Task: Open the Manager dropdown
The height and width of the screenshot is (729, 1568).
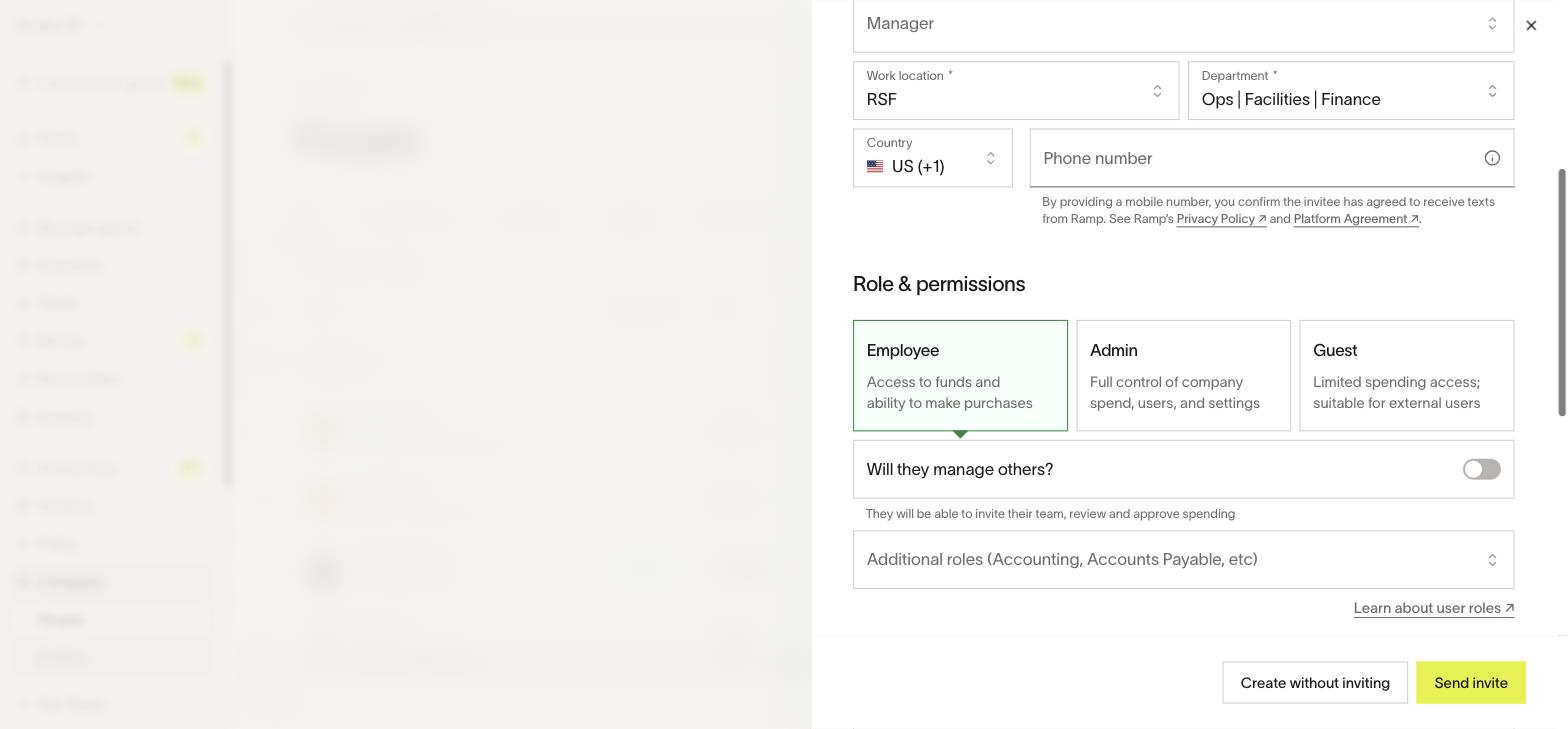Action: [1183, 24]
